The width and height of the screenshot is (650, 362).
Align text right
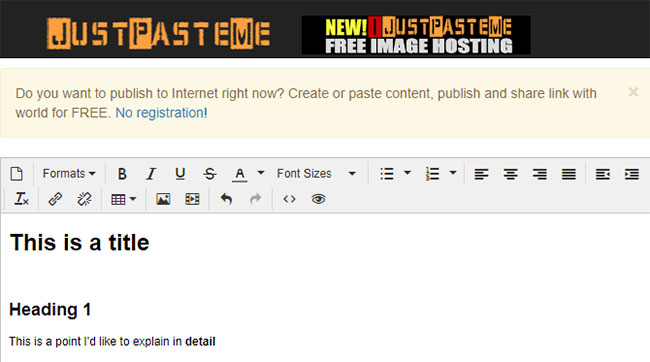click(x=539, y=174)
